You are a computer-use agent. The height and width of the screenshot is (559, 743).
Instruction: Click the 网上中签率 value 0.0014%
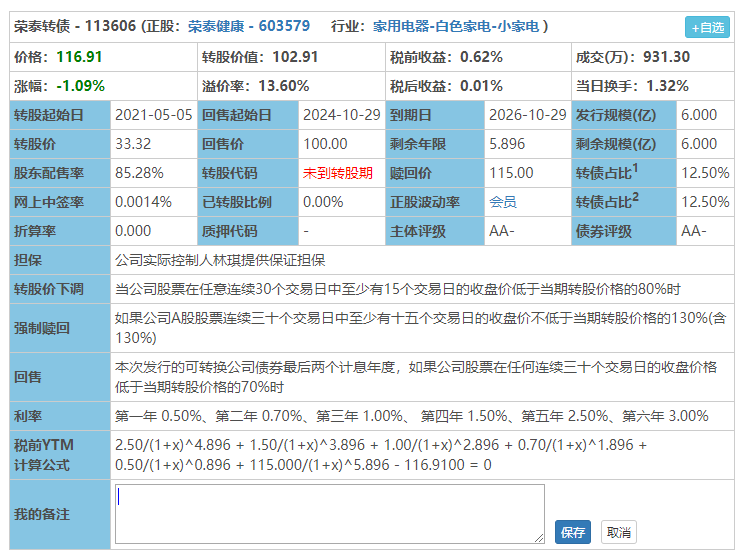tap(143, 202)
